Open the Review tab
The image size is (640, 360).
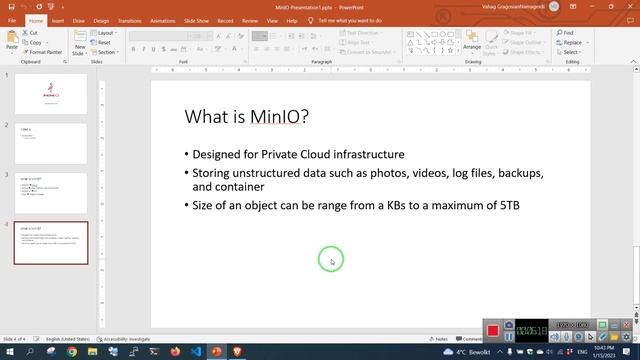coord(250,20)
